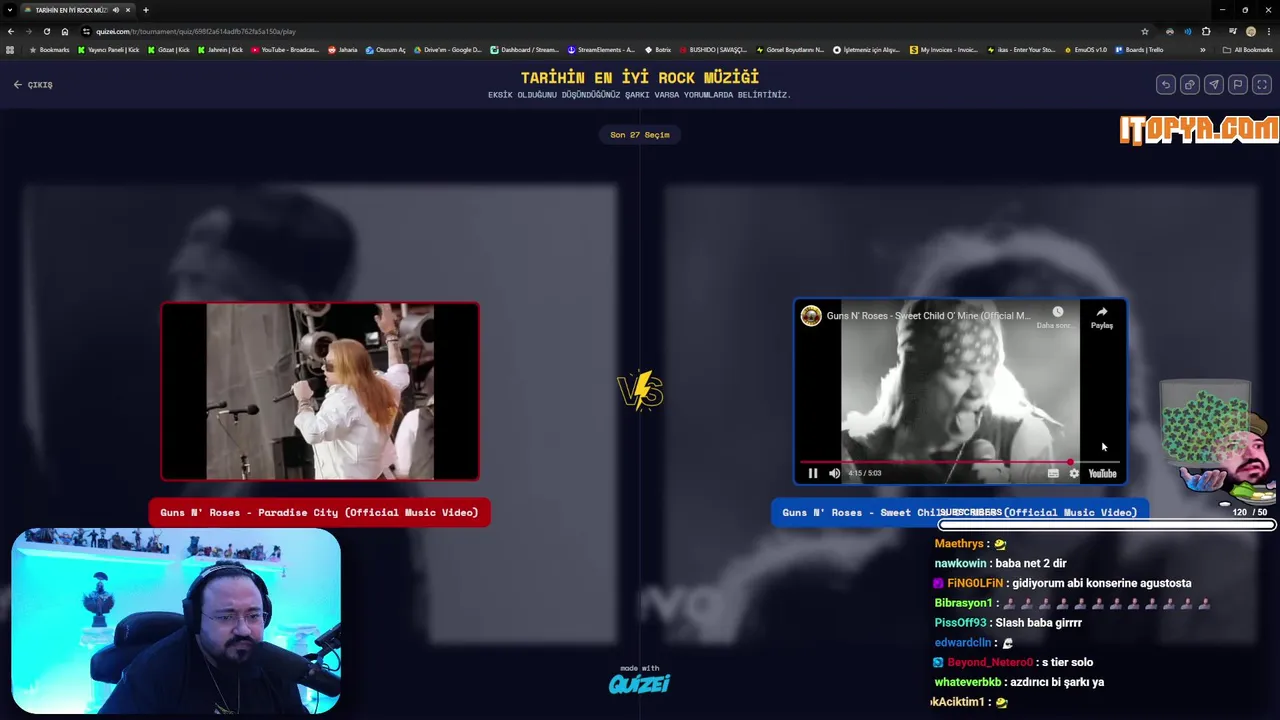Open the Apps grid icon in bookmarks bar
Screen dimensions: 1280x720
(10, 50)
